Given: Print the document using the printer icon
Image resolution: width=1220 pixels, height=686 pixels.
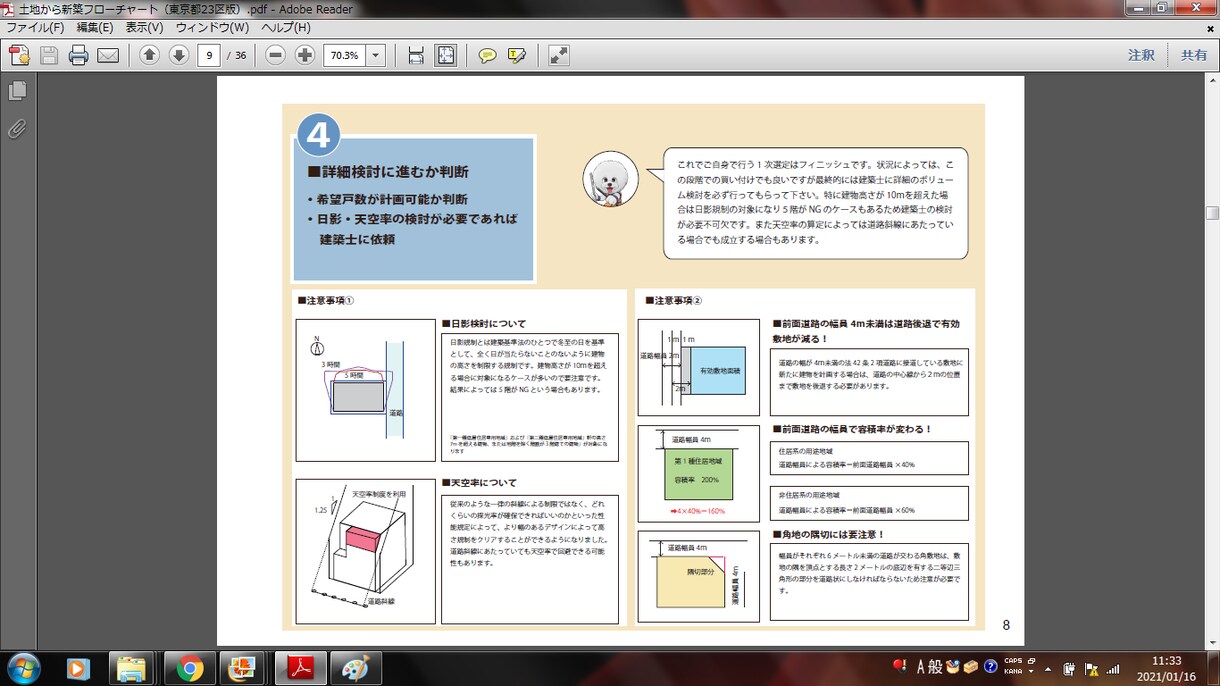Looking at the screenshot, I should 79,55.
